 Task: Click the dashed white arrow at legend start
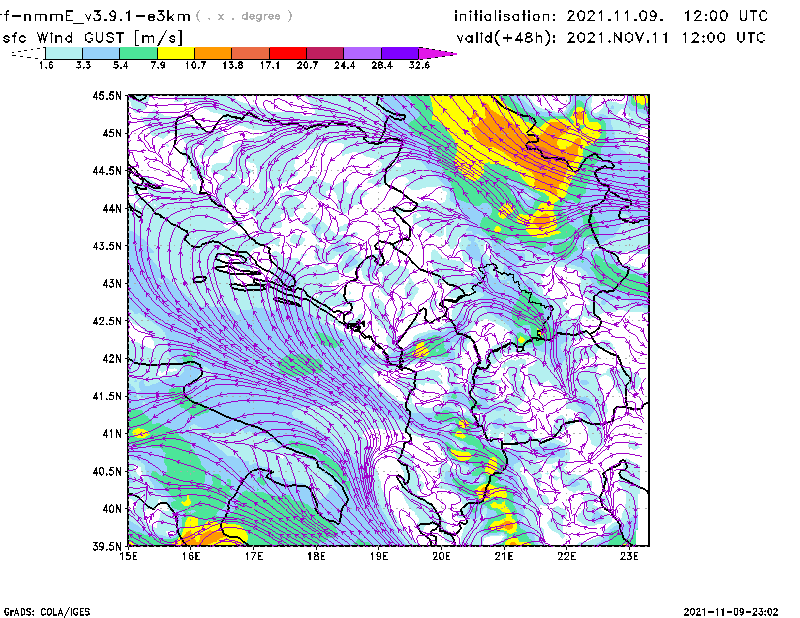pos(28,53)
